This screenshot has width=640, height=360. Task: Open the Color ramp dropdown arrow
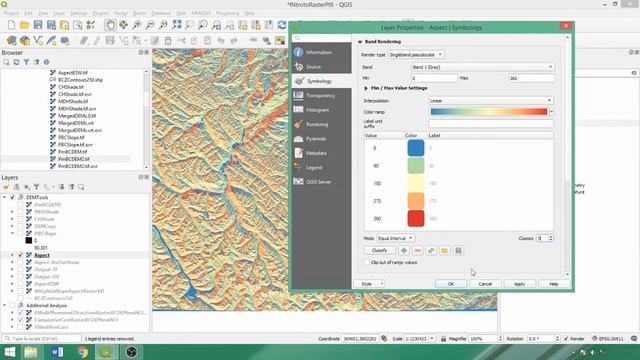coord(551,112)
